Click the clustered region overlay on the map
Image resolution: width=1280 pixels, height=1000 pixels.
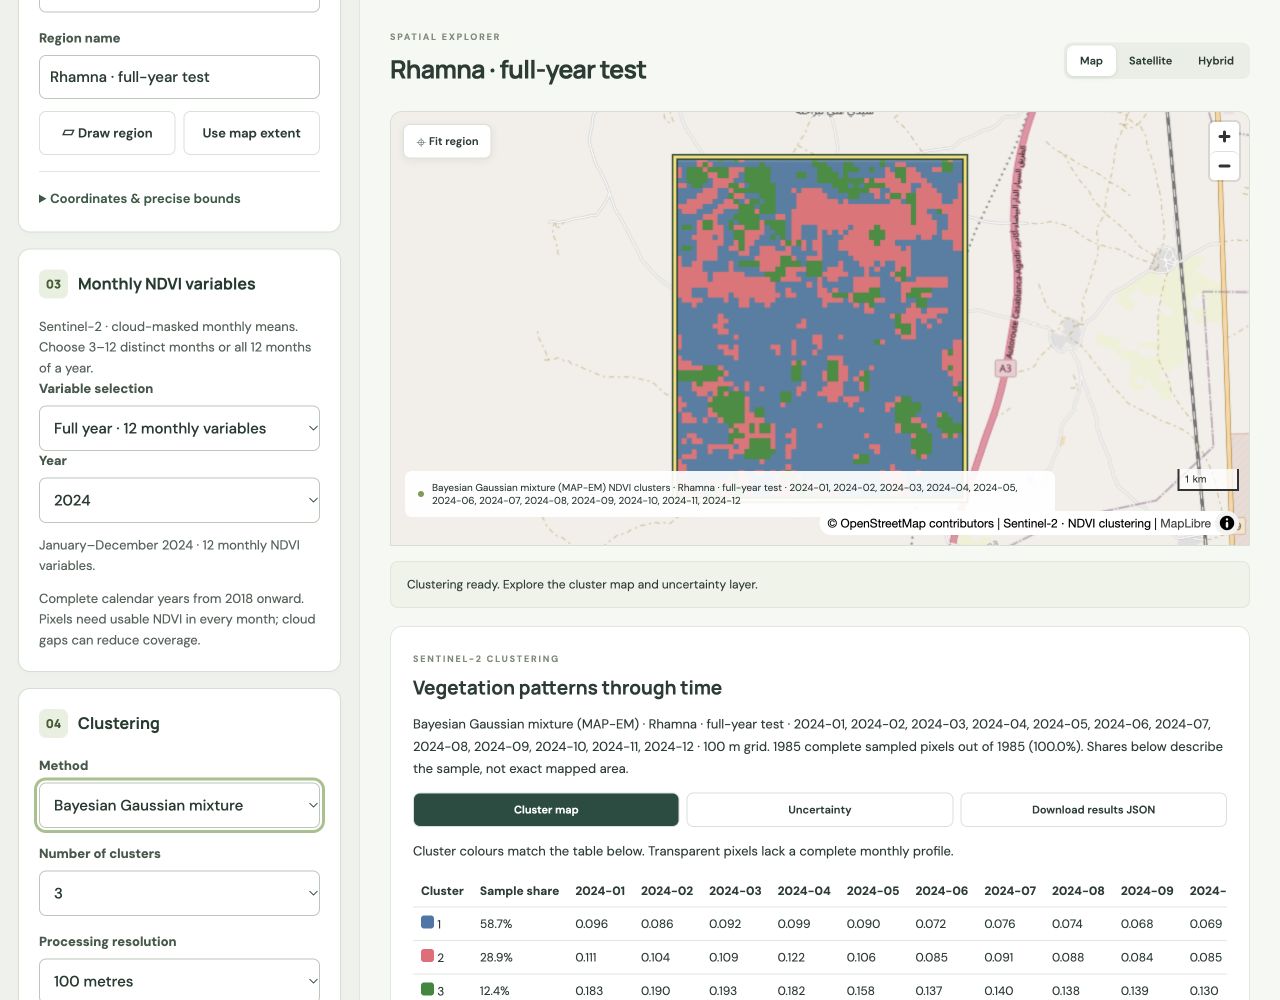click(820, 313)
